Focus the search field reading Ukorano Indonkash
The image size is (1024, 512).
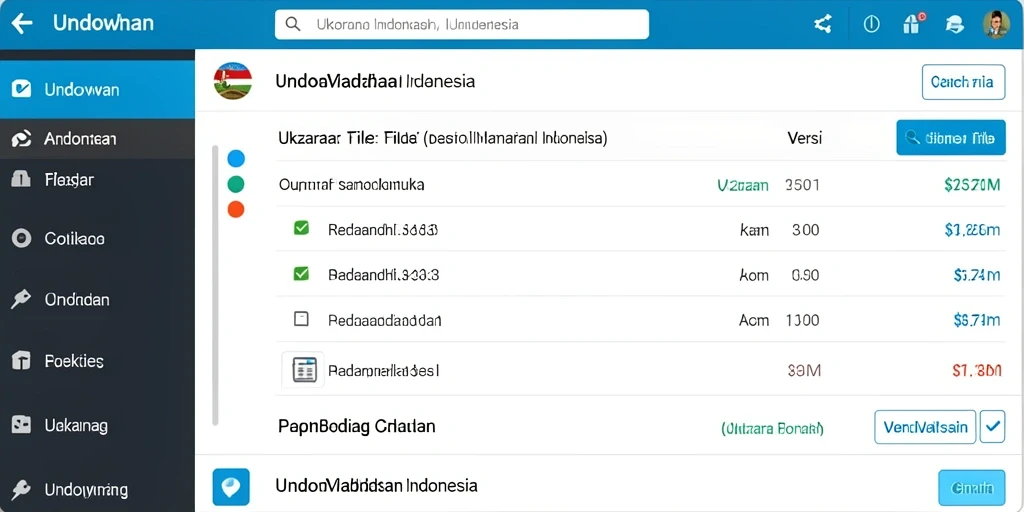click(x=462, y=24)
